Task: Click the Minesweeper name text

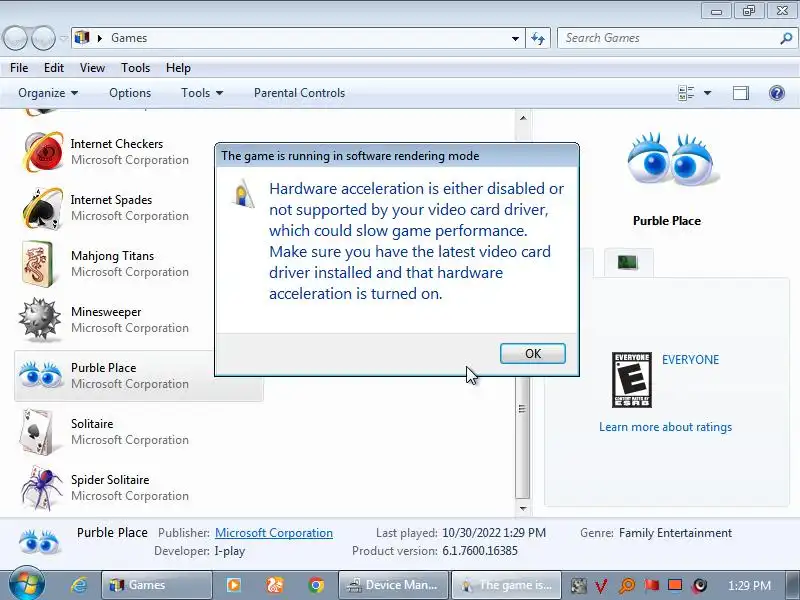Action: [x=106, y=312]
